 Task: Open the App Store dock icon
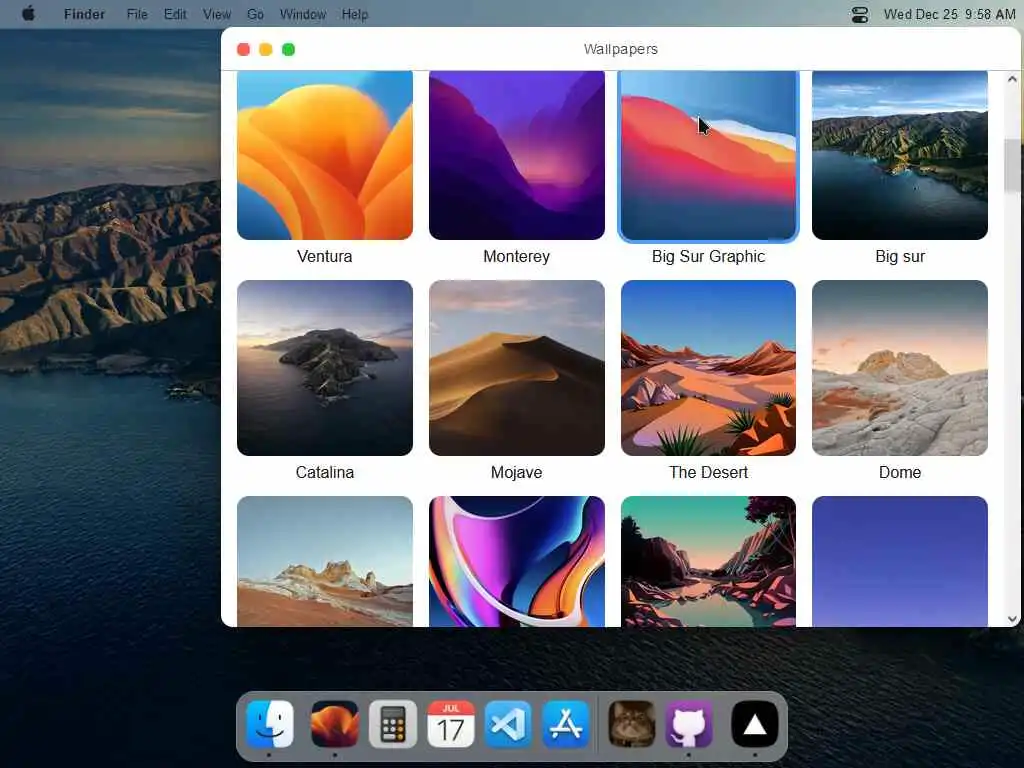[x=566, y=724]
